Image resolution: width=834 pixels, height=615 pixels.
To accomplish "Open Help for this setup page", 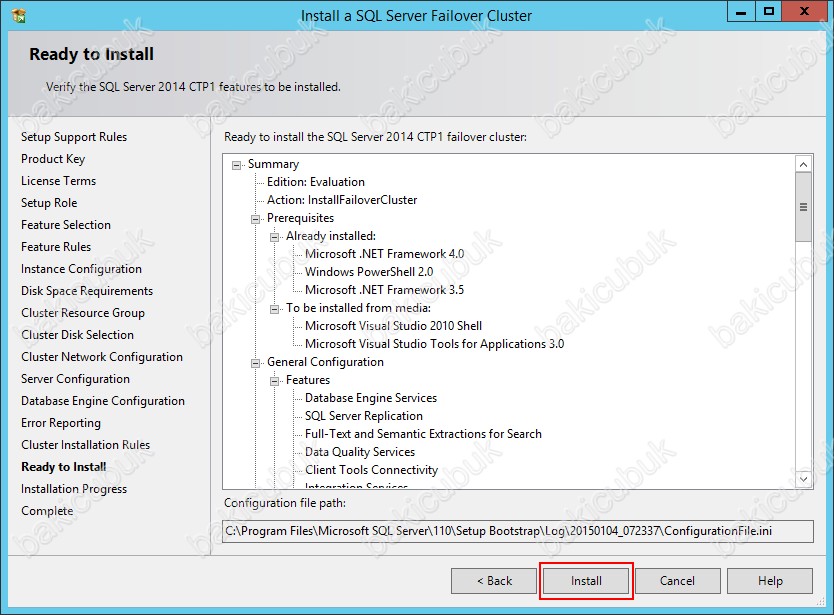I will click(x=770, y=581).
